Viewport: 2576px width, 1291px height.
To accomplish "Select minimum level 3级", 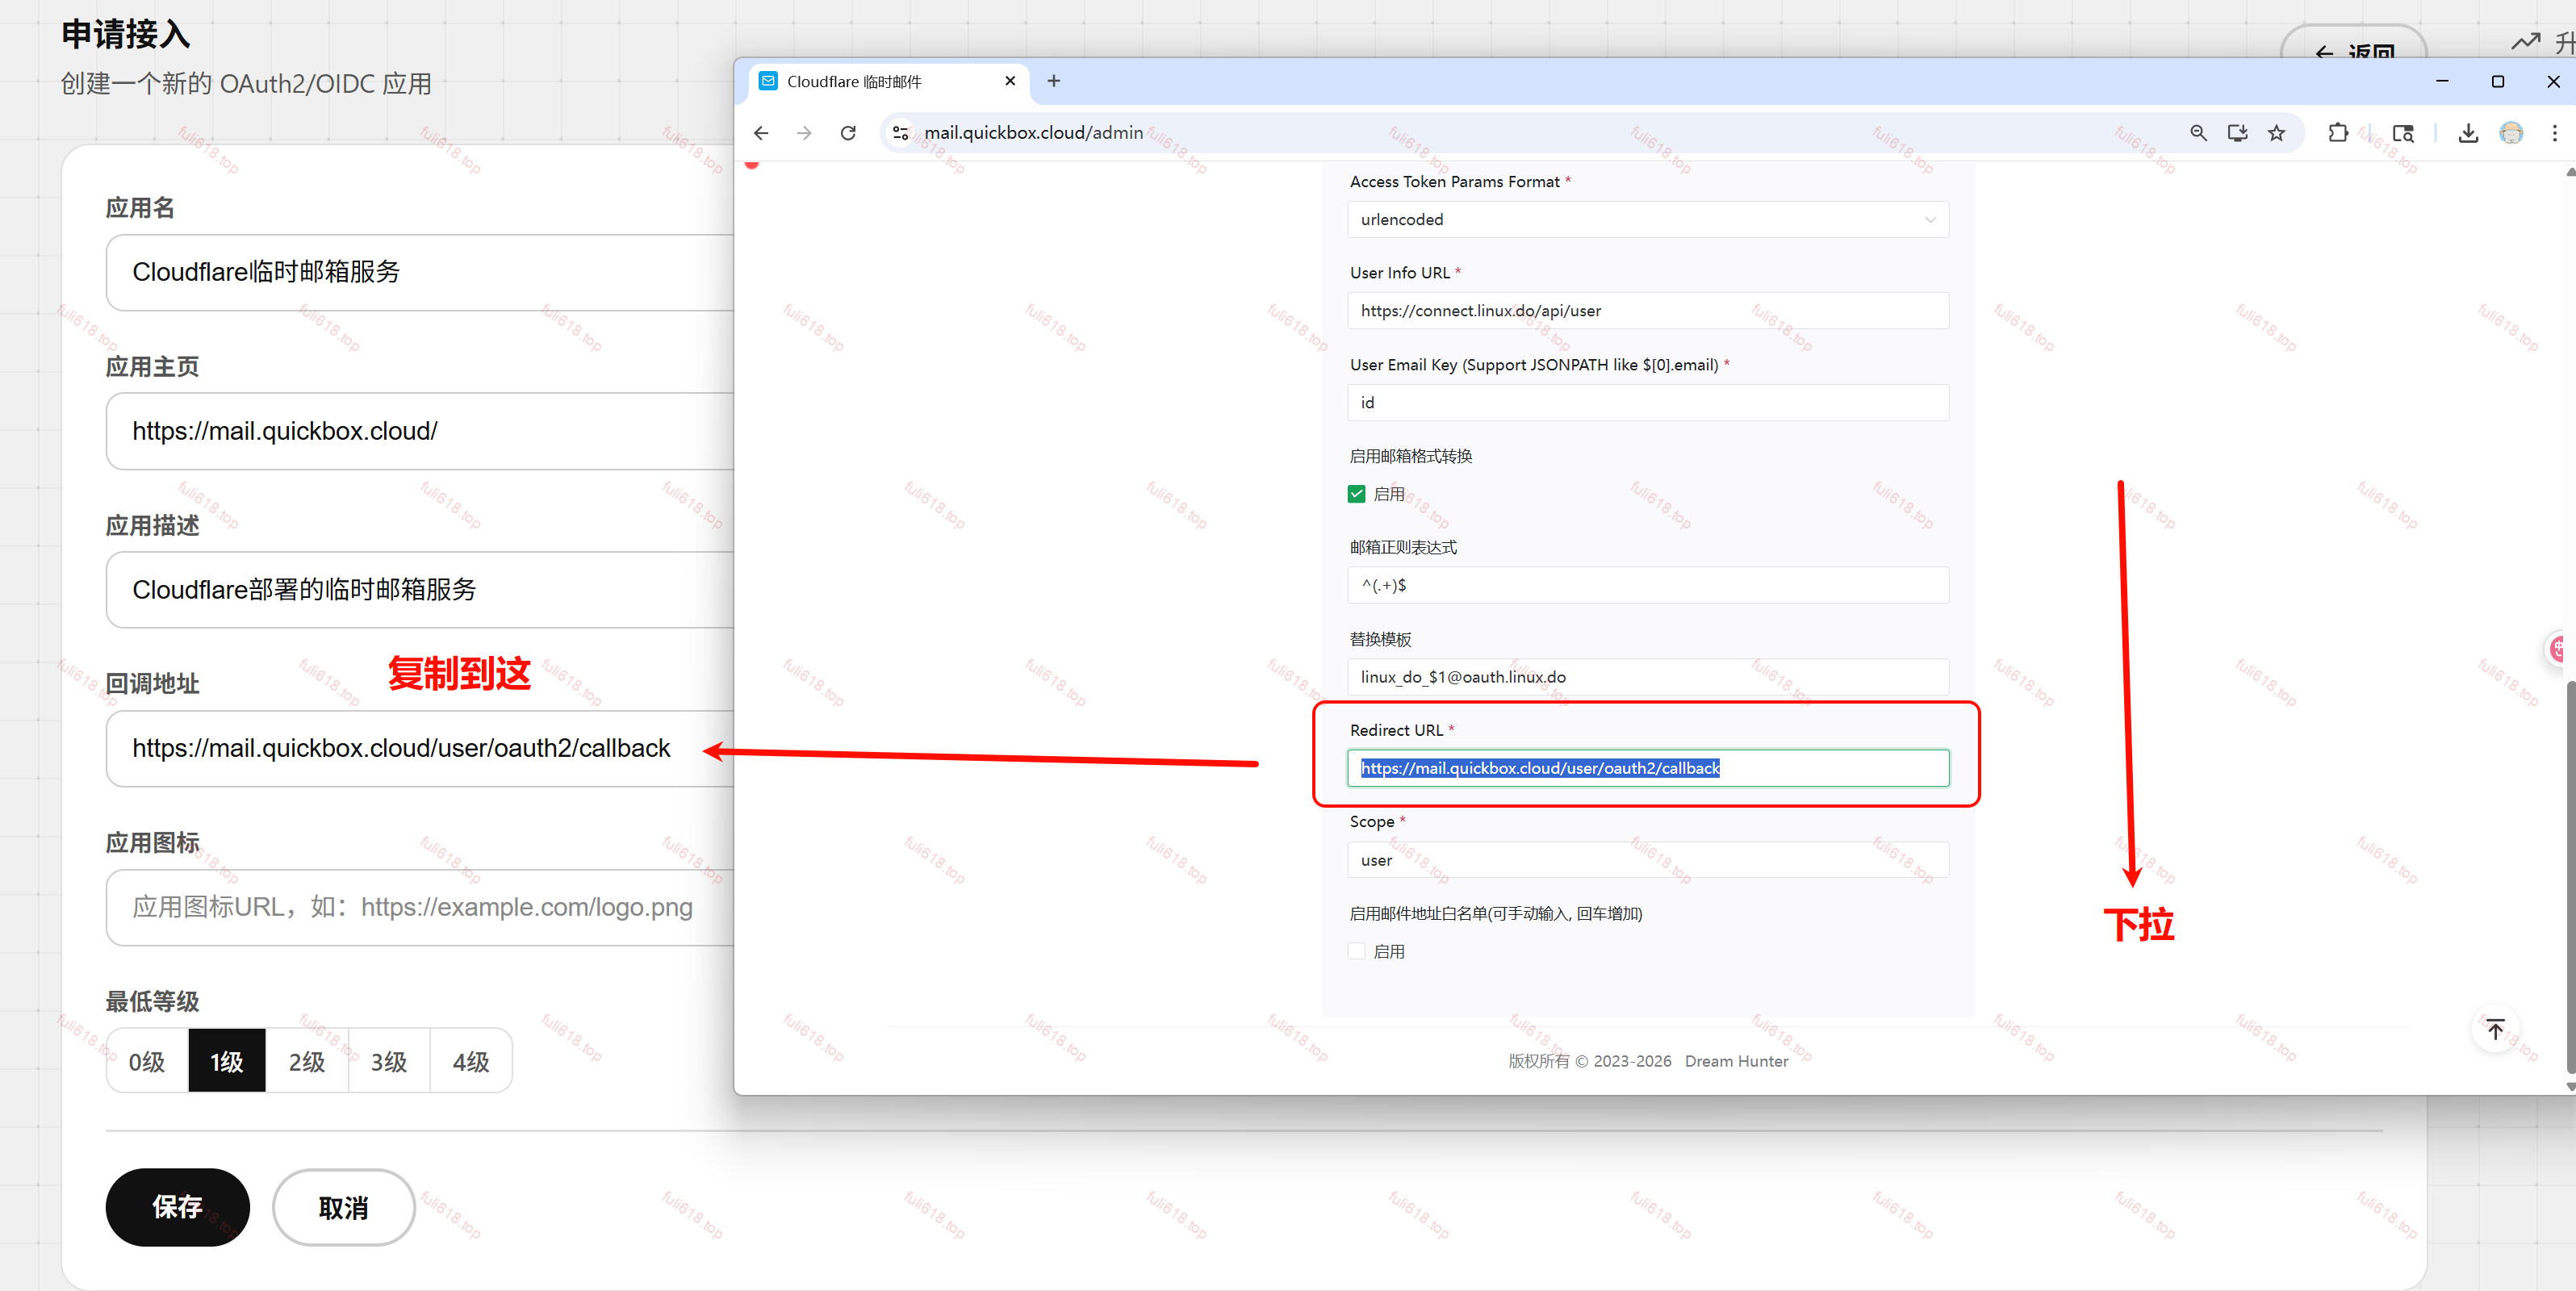I will [x=389, y=1061].
